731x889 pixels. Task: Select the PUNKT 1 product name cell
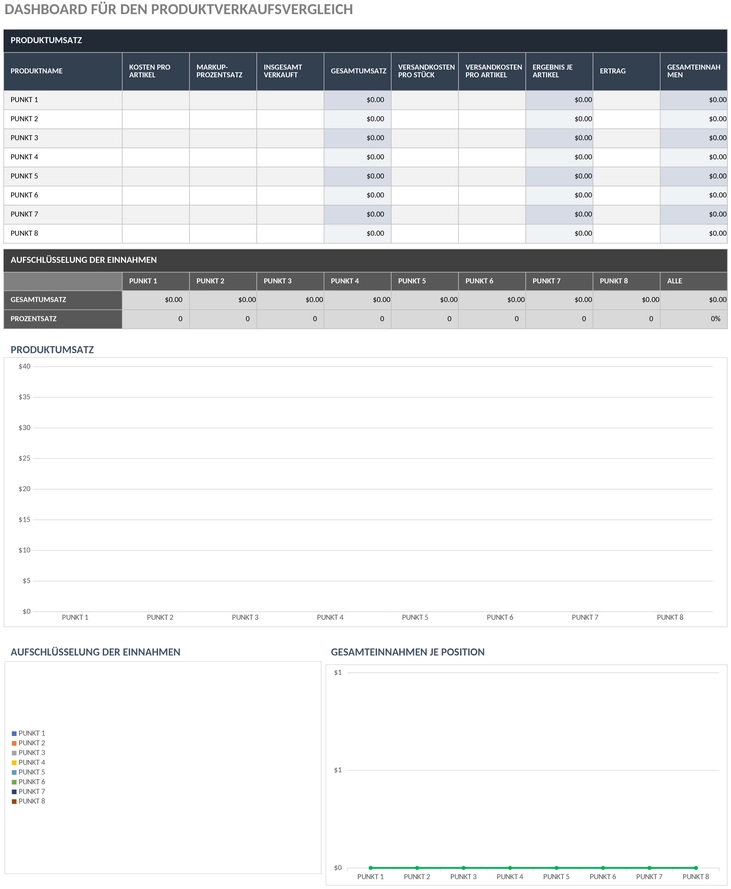[63, 100]
